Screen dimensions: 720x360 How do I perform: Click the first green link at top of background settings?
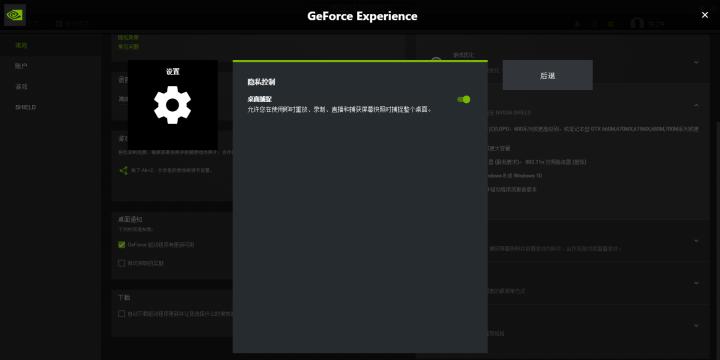tap(128, 37)
